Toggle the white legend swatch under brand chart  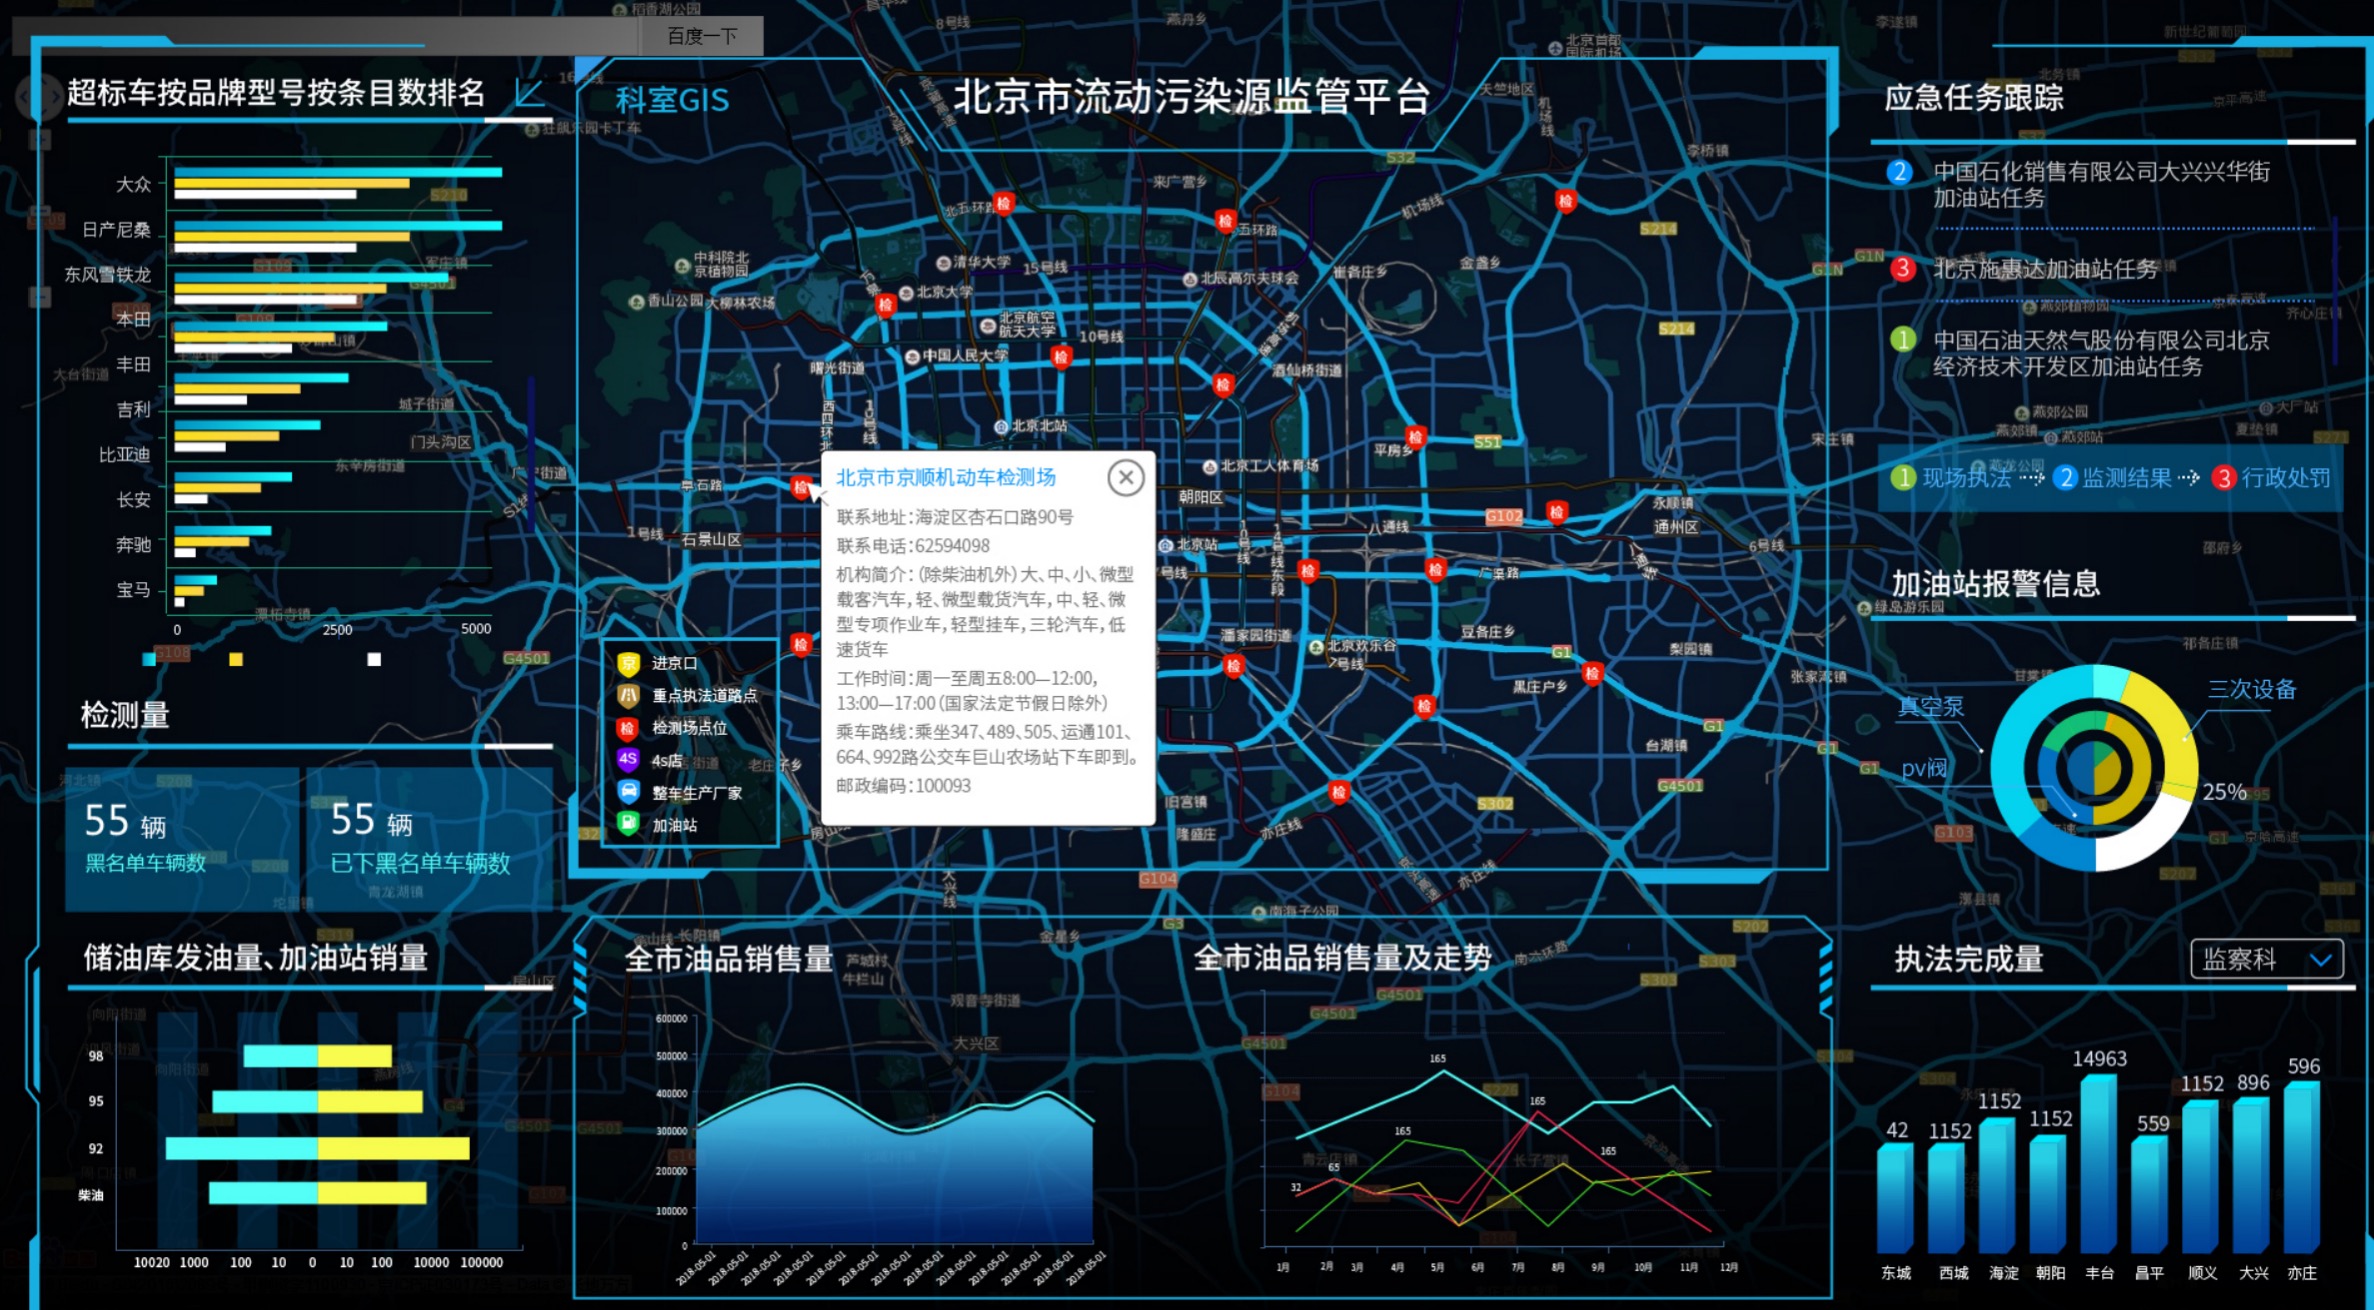click(x=374, y=659)
